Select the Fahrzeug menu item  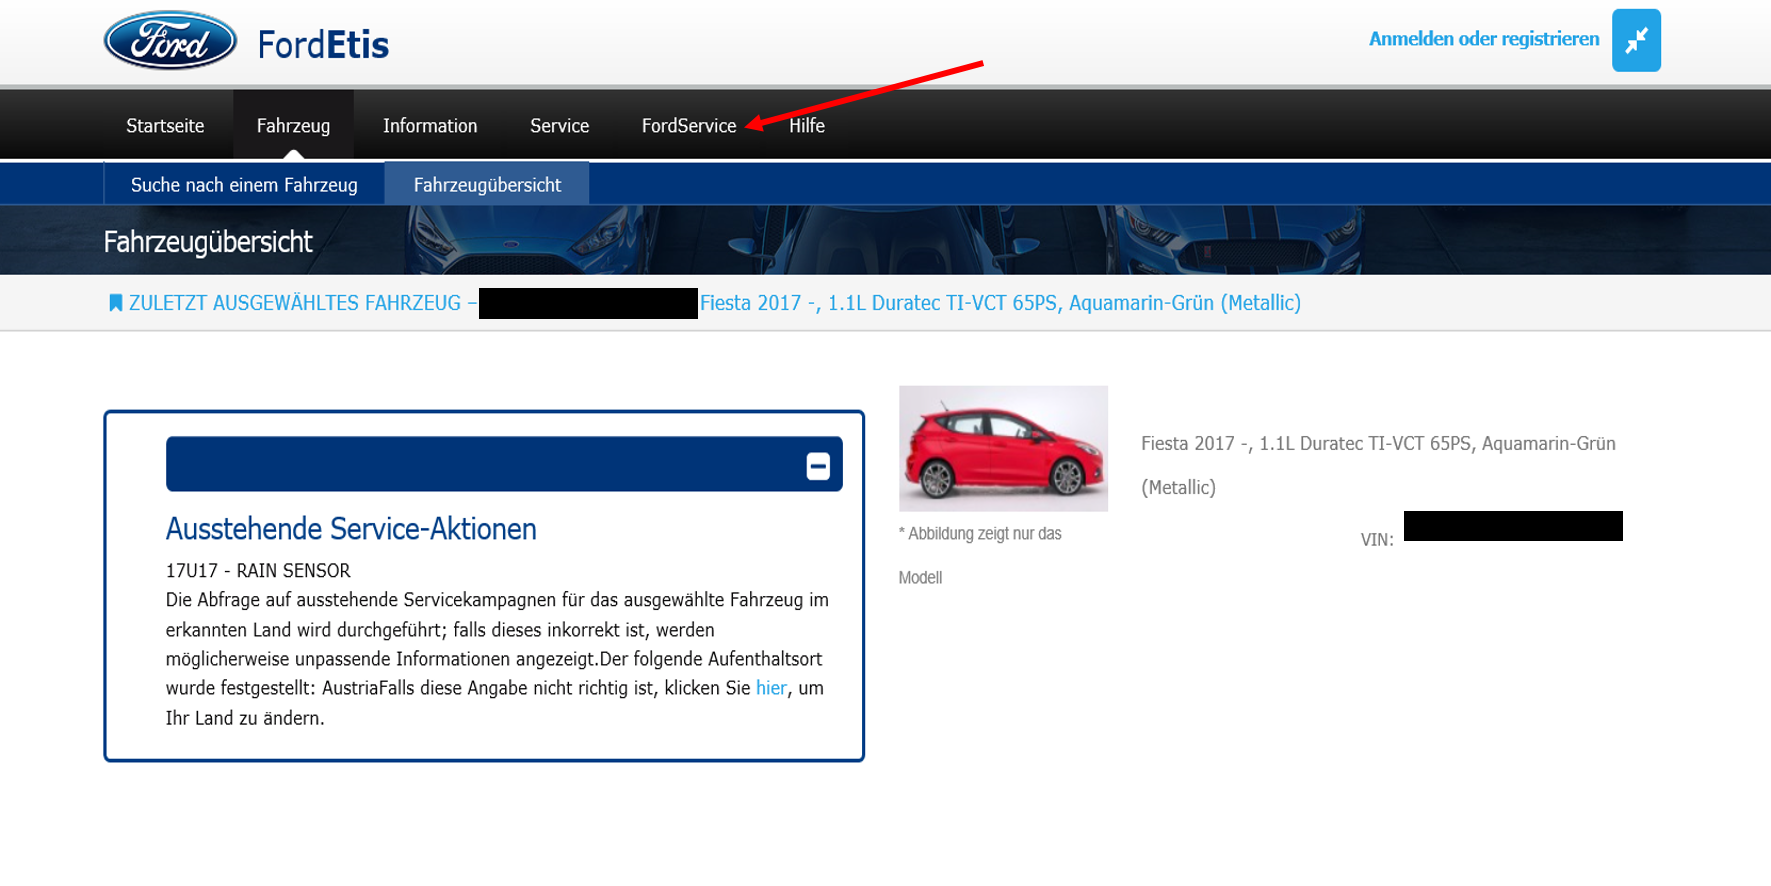click(x=293, y=126)
